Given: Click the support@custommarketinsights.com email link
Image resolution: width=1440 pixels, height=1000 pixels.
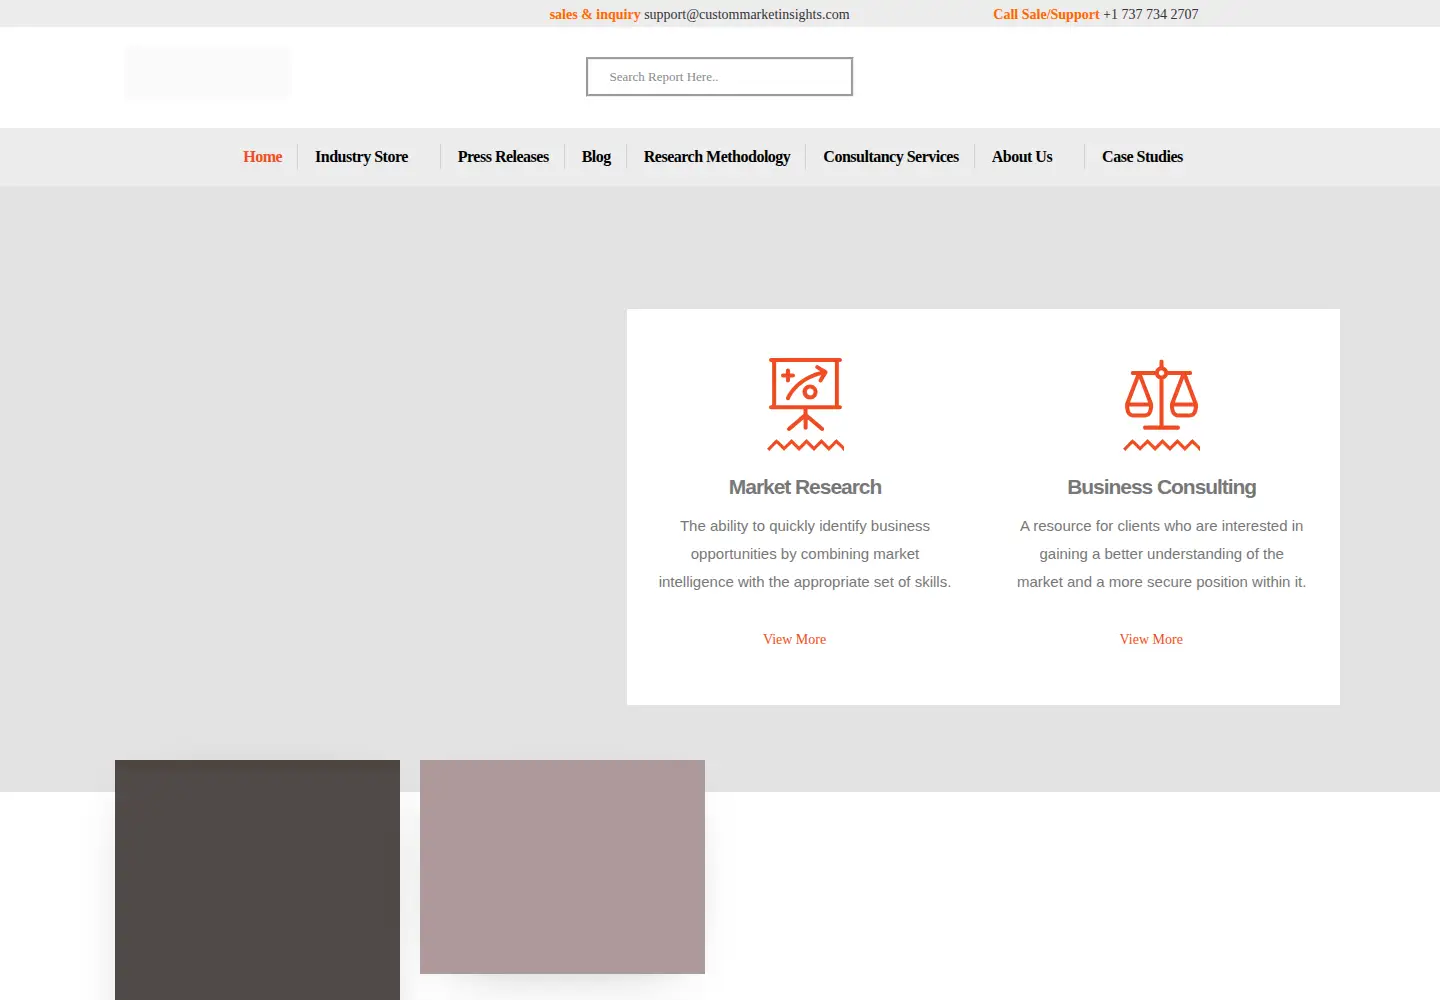Looking at the screenshot, I should click(747, 14).
